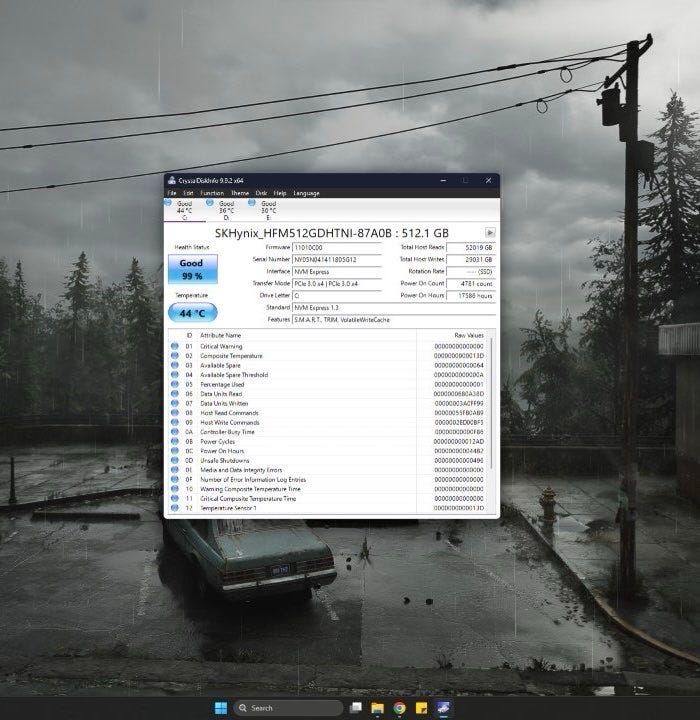Click CrystalDiskInfo icon in the taskbar

click(x=443, y=708)
